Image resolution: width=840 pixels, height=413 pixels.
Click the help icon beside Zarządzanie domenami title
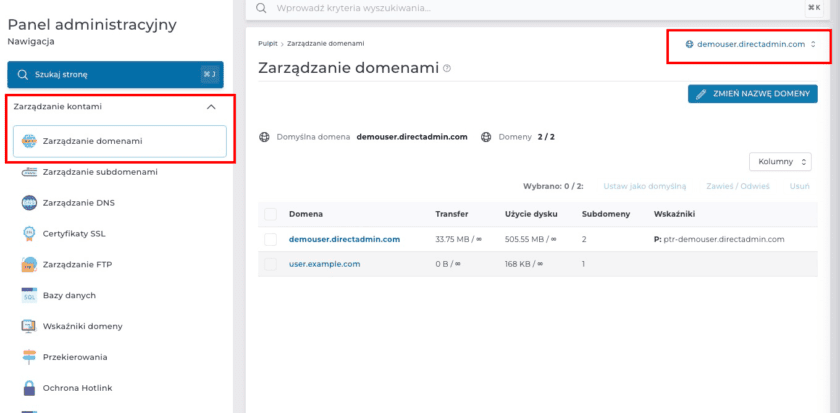(447, 69)
